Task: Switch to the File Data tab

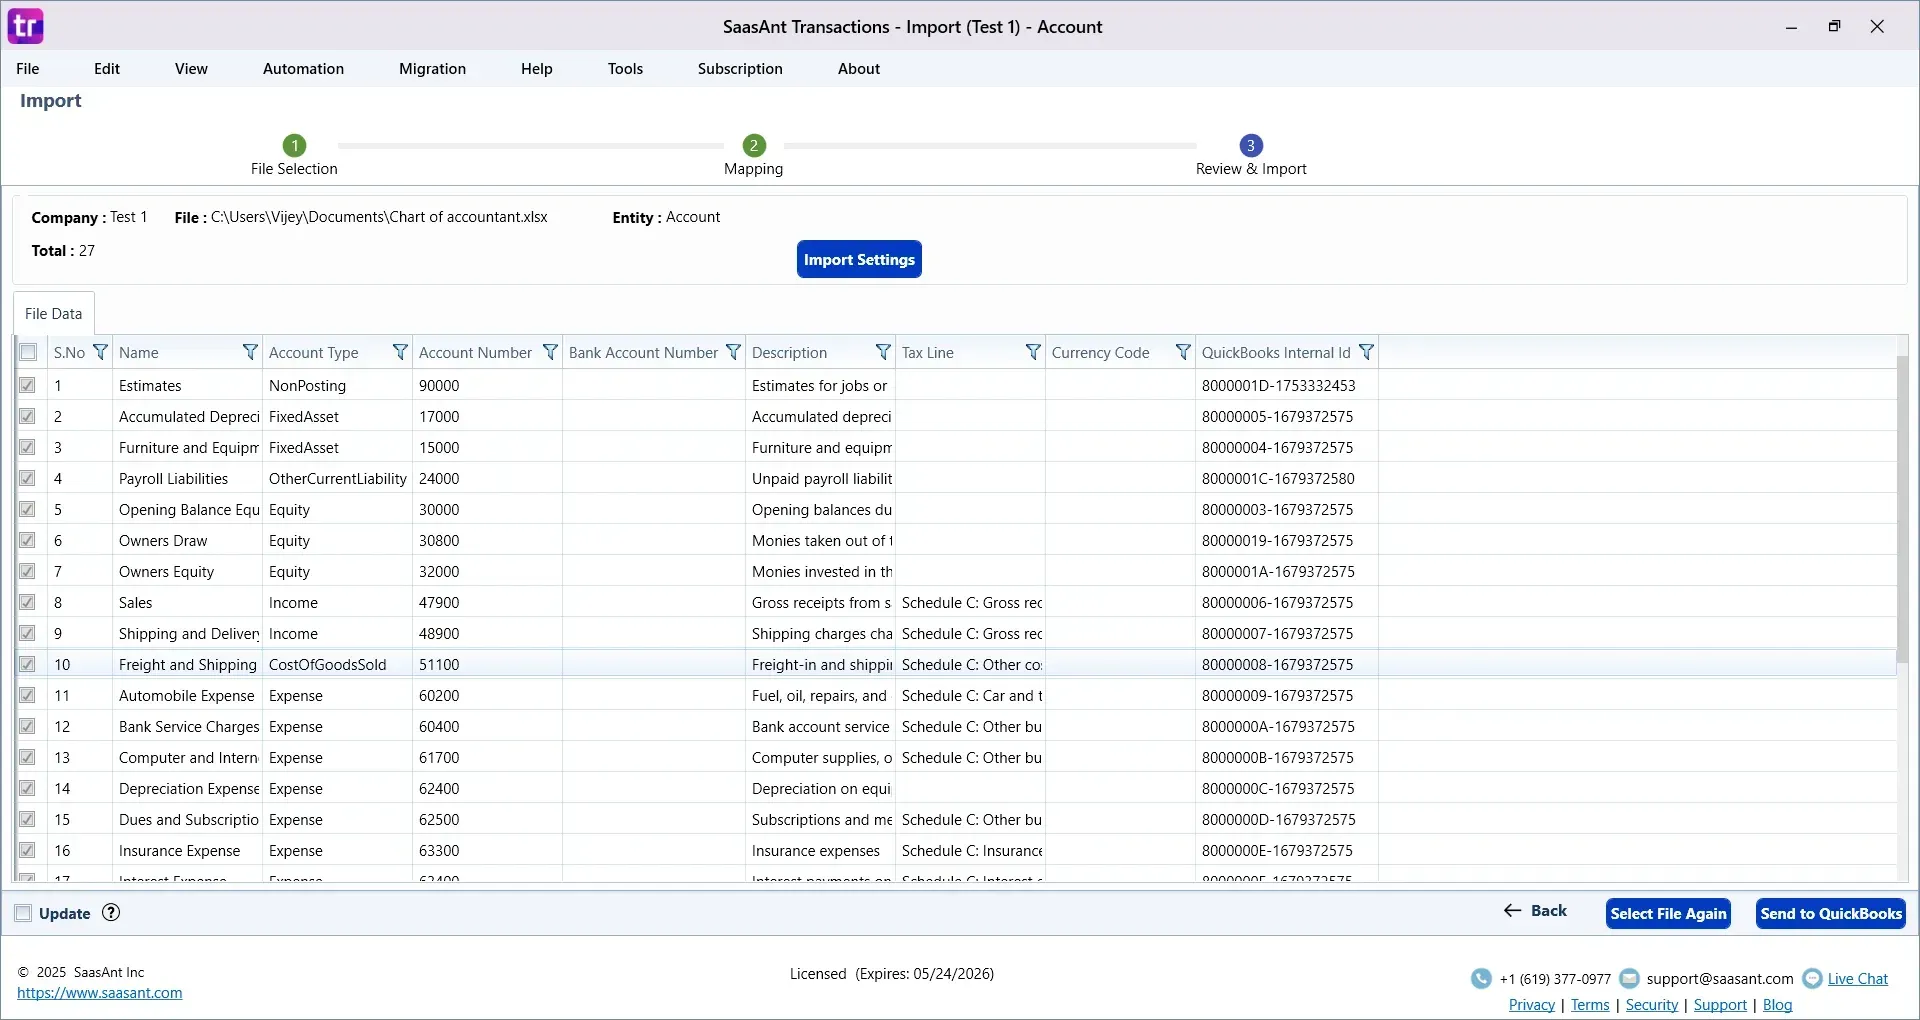Action: (53, 313)
